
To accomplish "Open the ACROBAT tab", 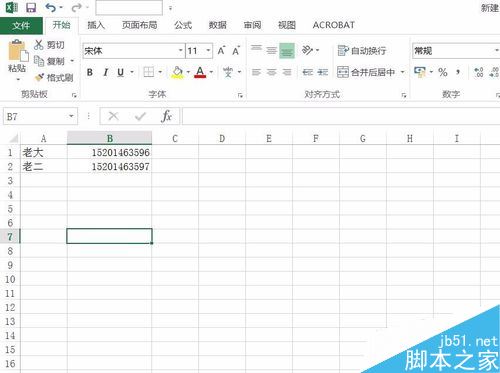I will point(334,25).
